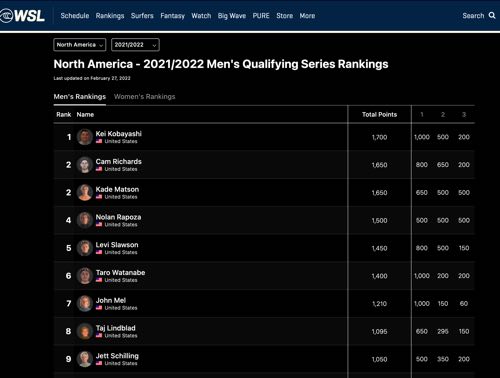500x378 pixels.
Task: Open Kei Kobayashi's avatar photo
Action: click(85, 137)
